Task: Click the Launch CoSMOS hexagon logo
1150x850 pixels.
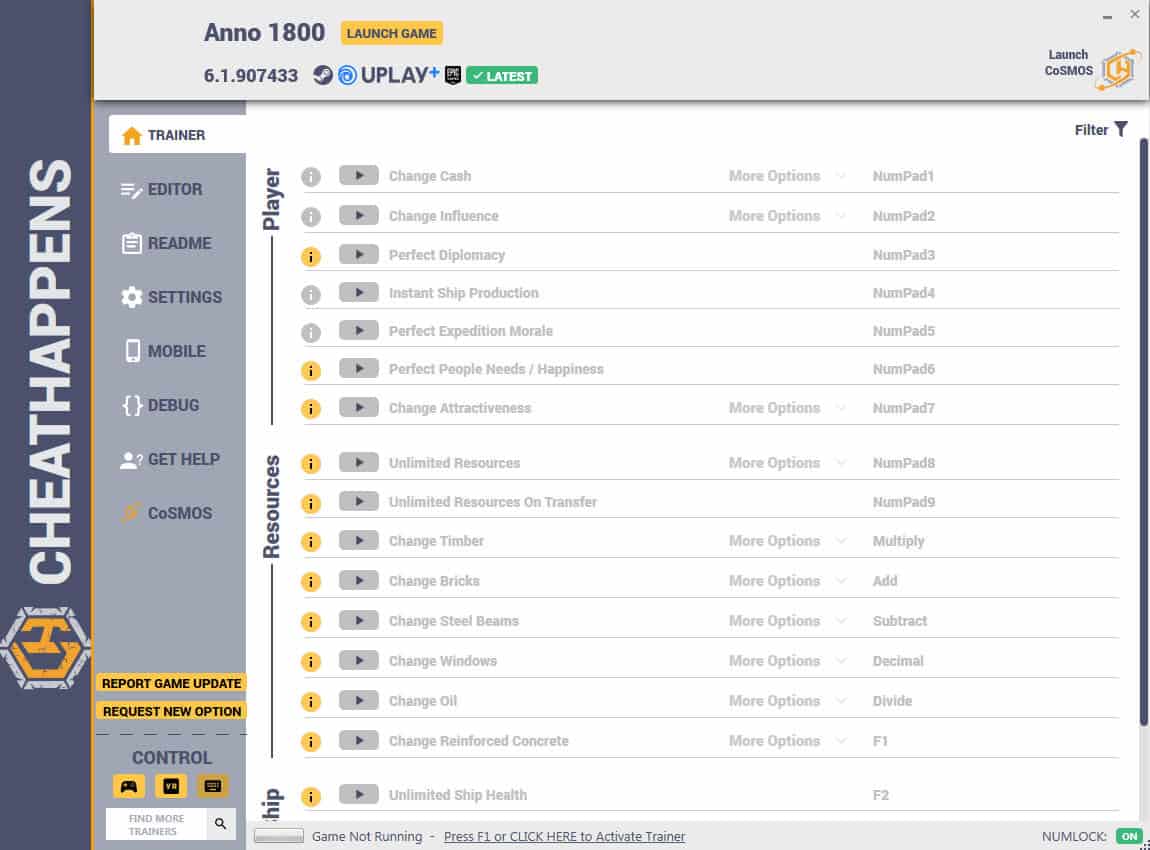Action: 1118,69
